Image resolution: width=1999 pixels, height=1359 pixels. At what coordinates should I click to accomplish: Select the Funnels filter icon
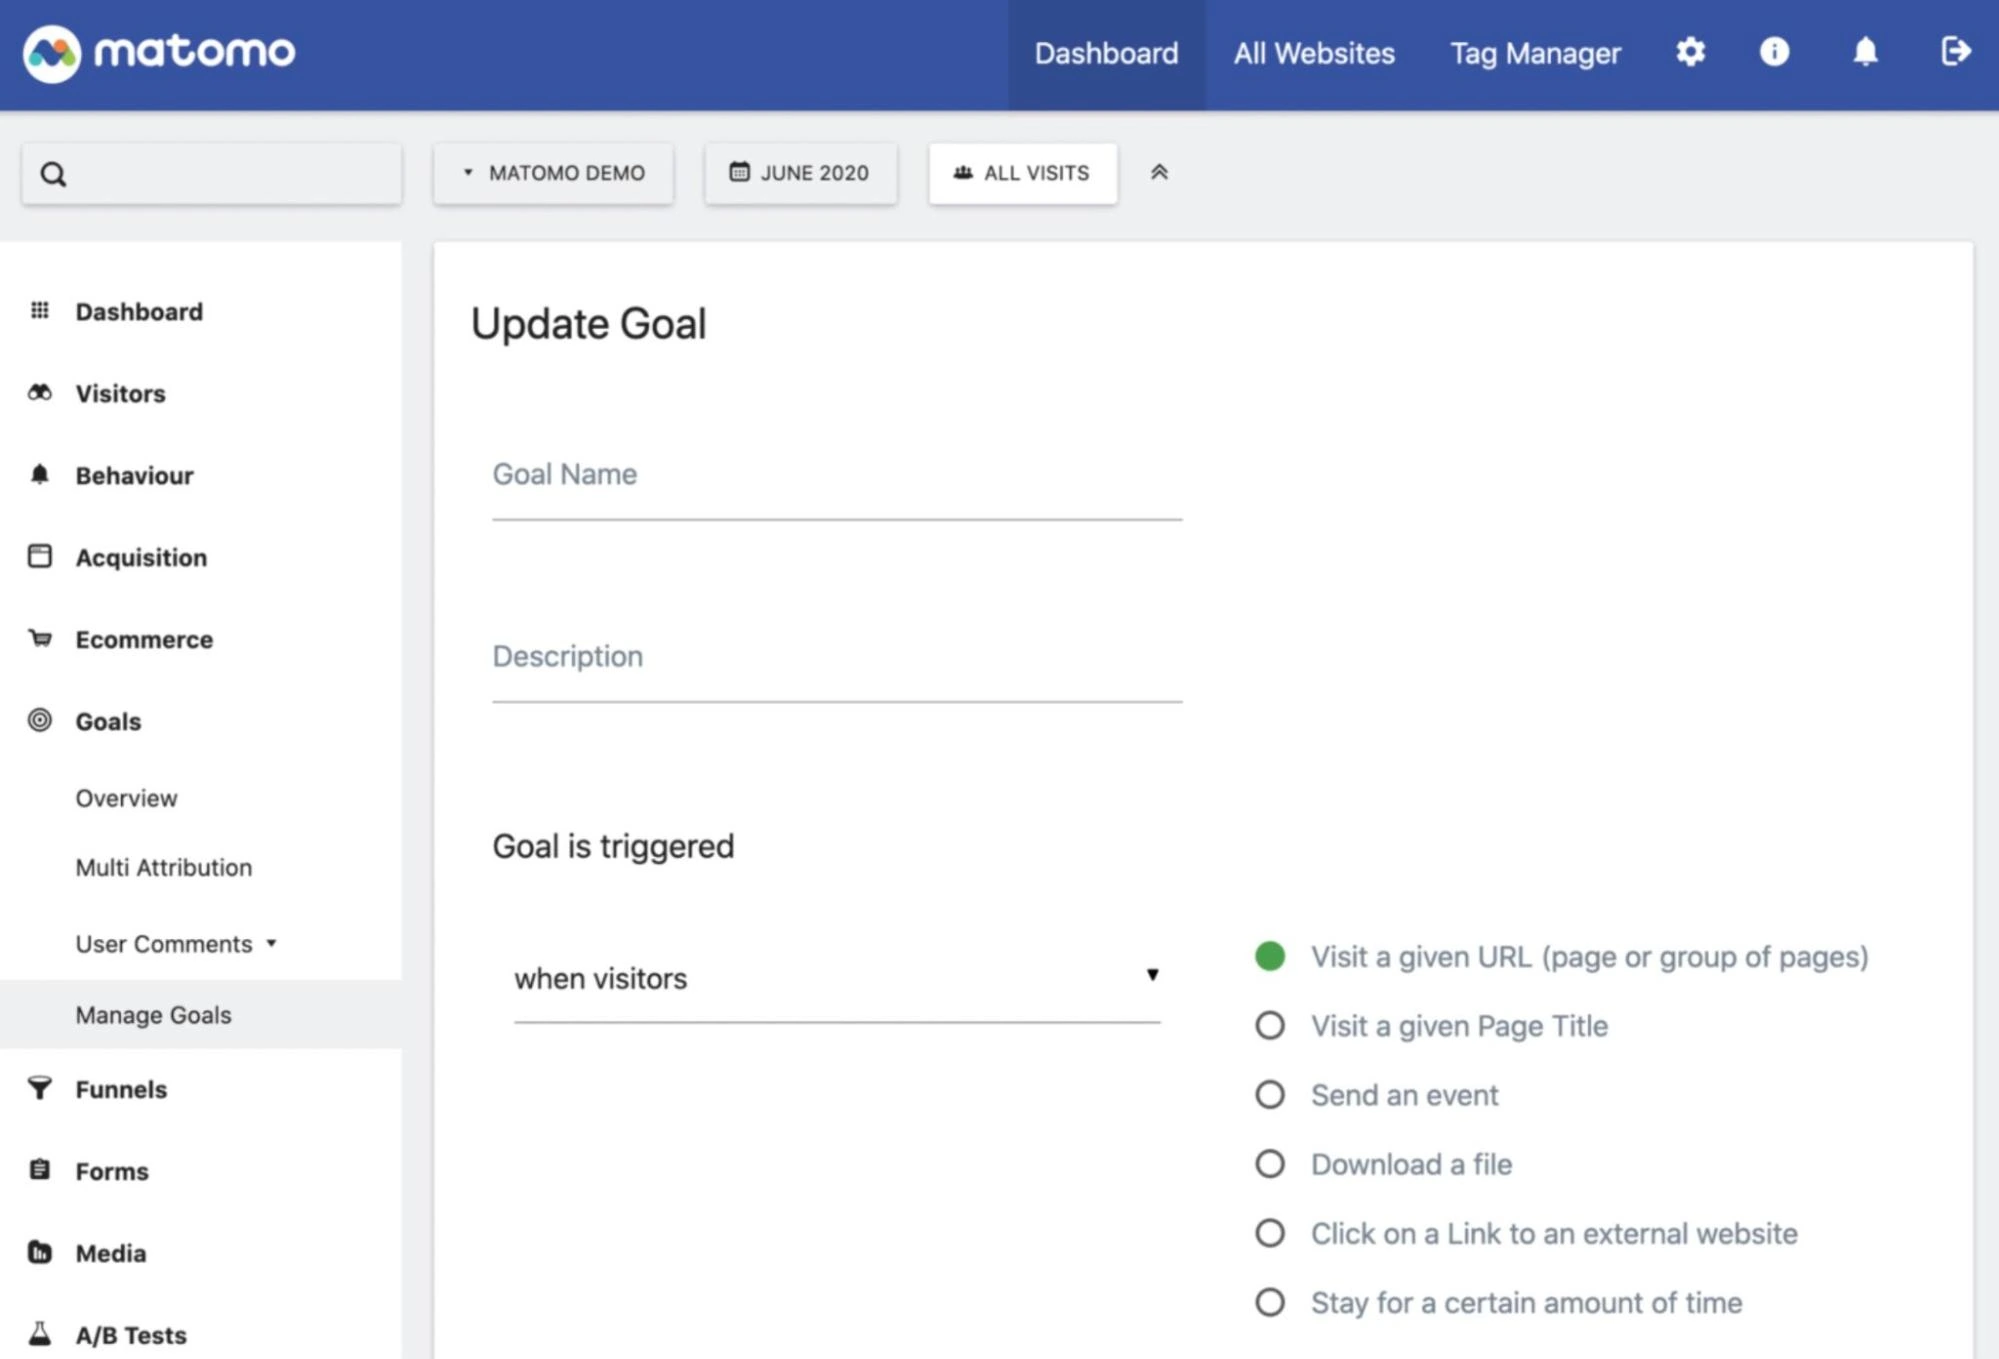(x=40, y=1089)
